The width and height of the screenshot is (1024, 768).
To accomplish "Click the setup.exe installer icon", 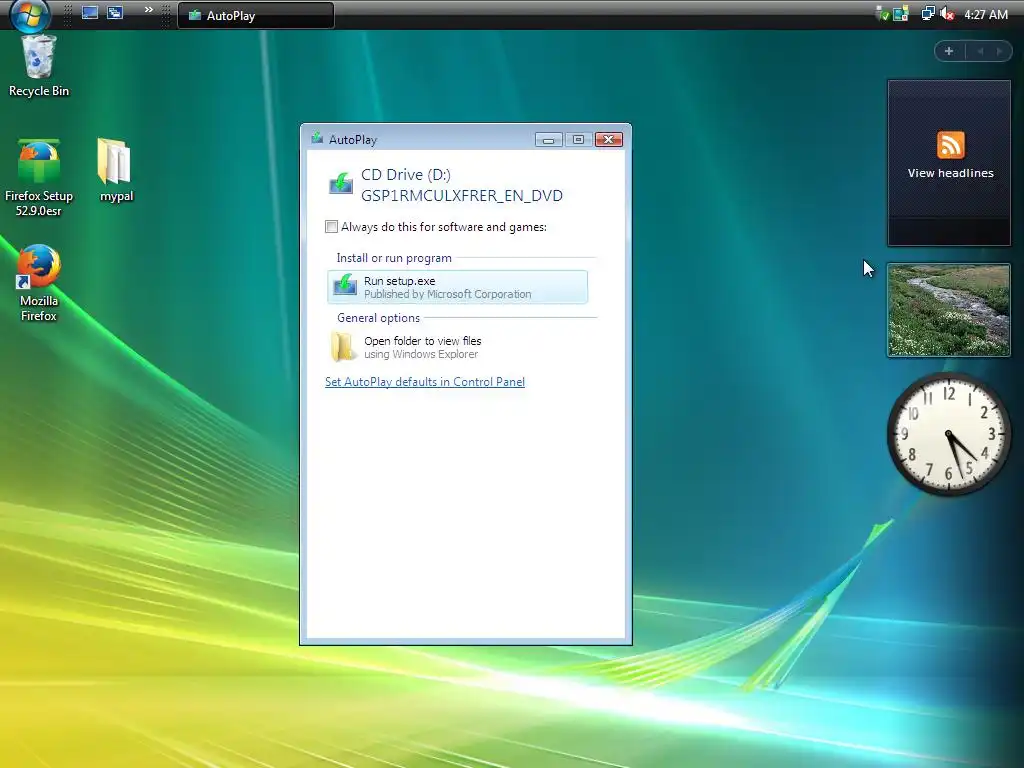I will coord(345,285).
